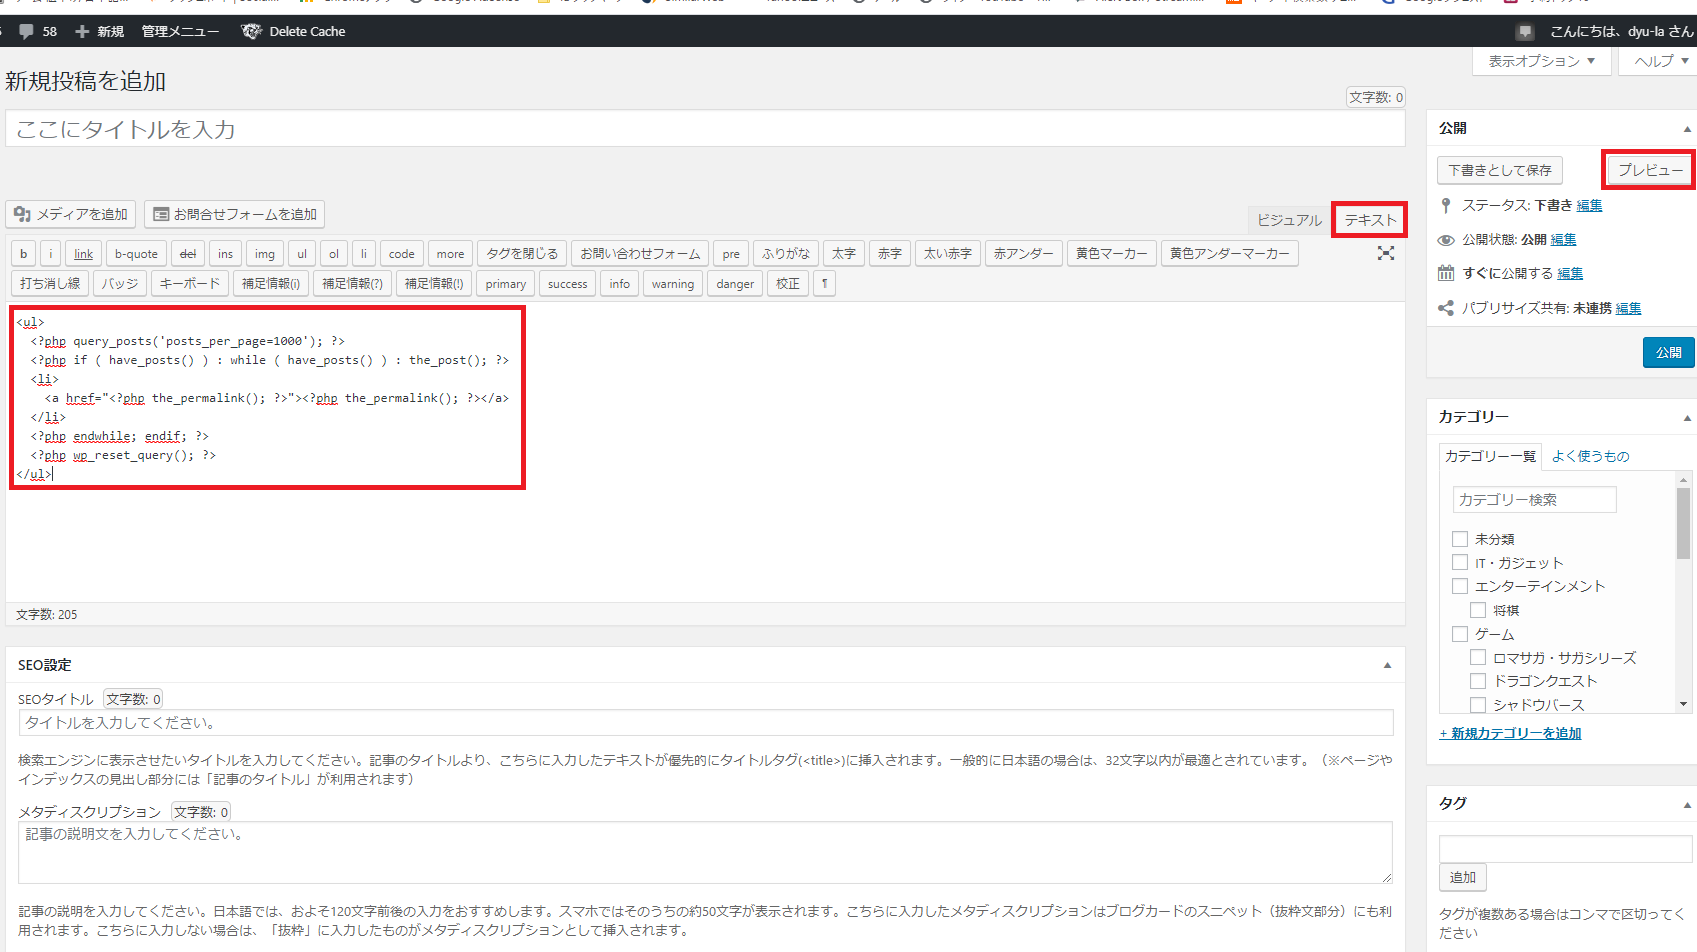The width and height of the screenshot is (1697, 952).
Task: Click the add media button icon
Action: click(x=22, y=214)
